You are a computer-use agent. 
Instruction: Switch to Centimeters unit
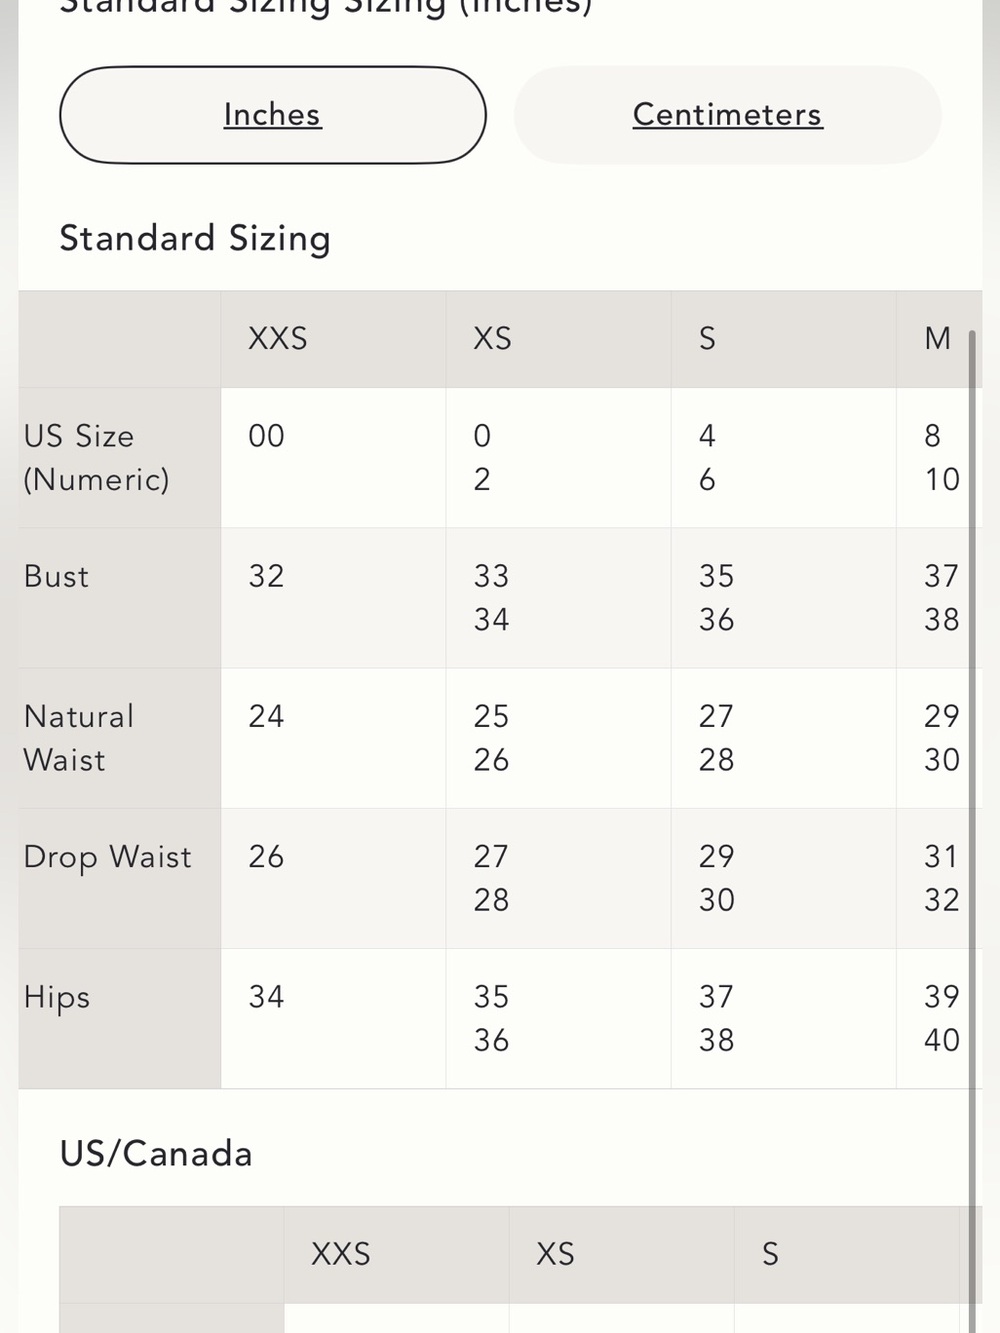tap(728, 115)
